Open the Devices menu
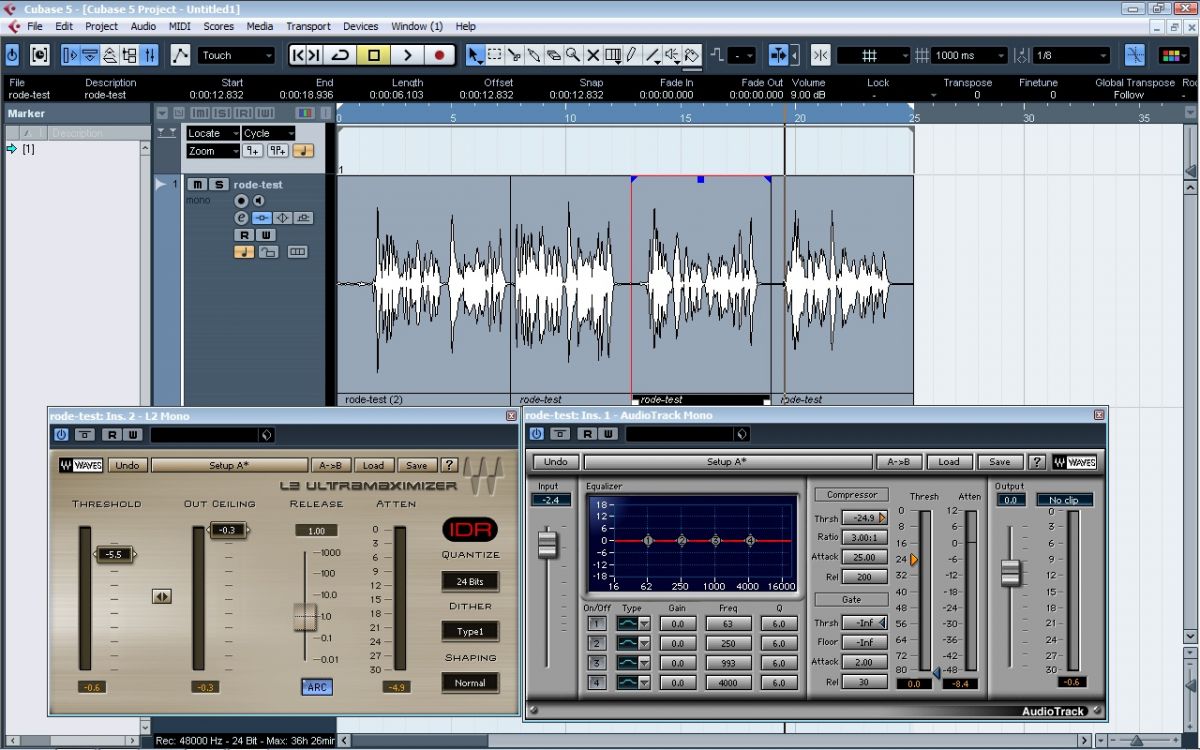 click(360, 26)
